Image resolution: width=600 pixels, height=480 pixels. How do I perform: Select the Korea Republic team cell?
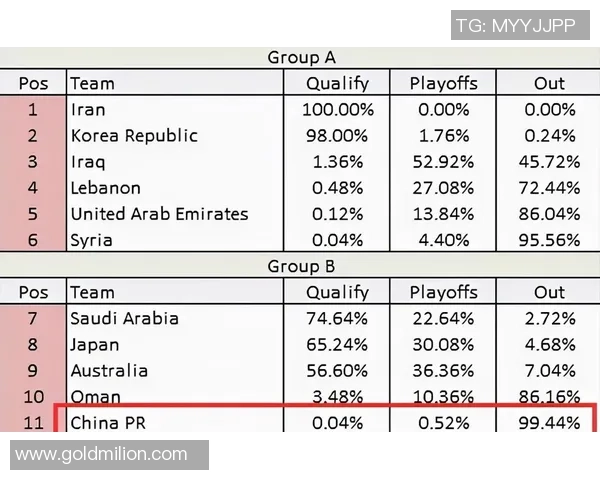pos(134,136)
